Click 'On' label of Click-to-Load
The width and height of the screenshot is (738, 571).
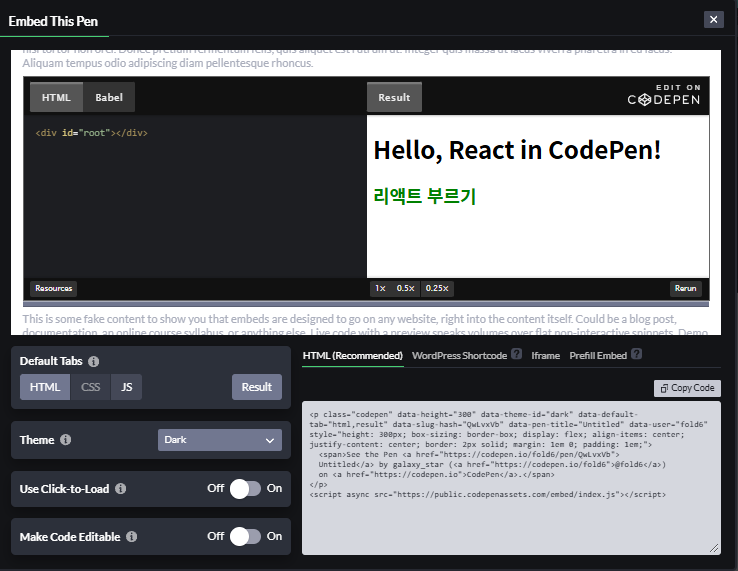[274, 488]
